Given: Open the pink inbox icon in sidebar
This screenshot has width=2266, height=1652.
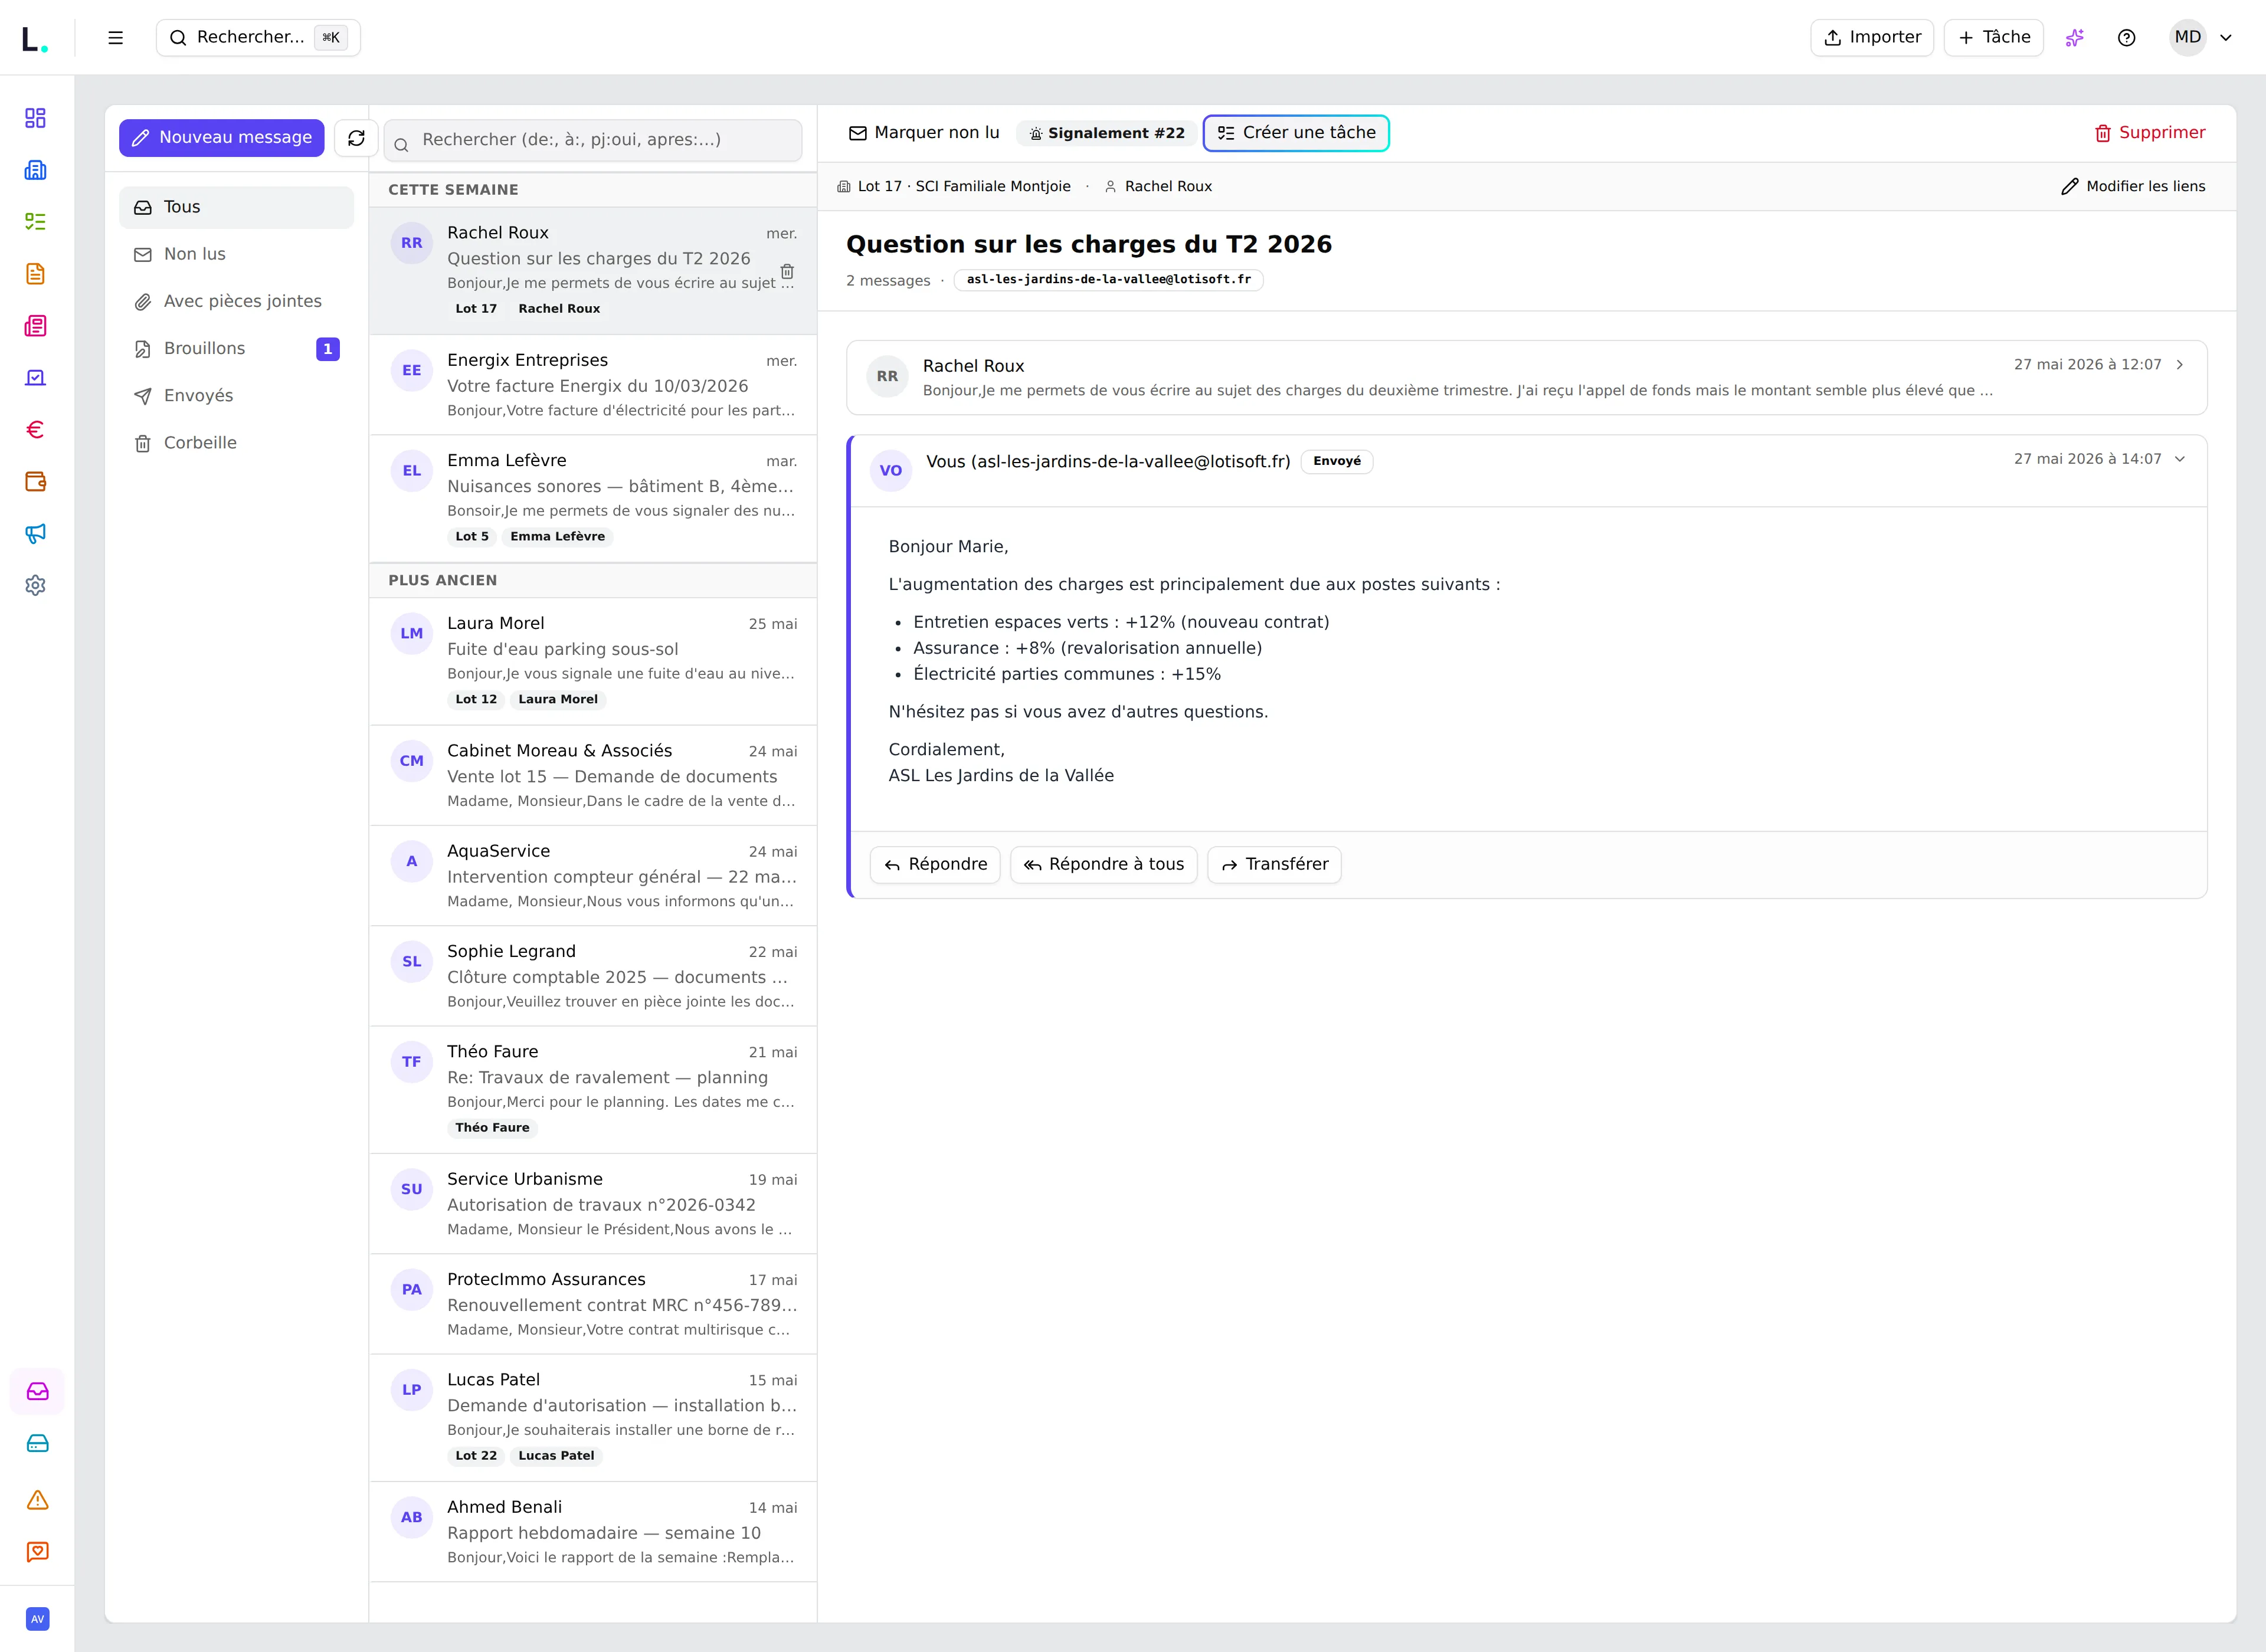Looking at the screenshot, I should [37, 1391].
